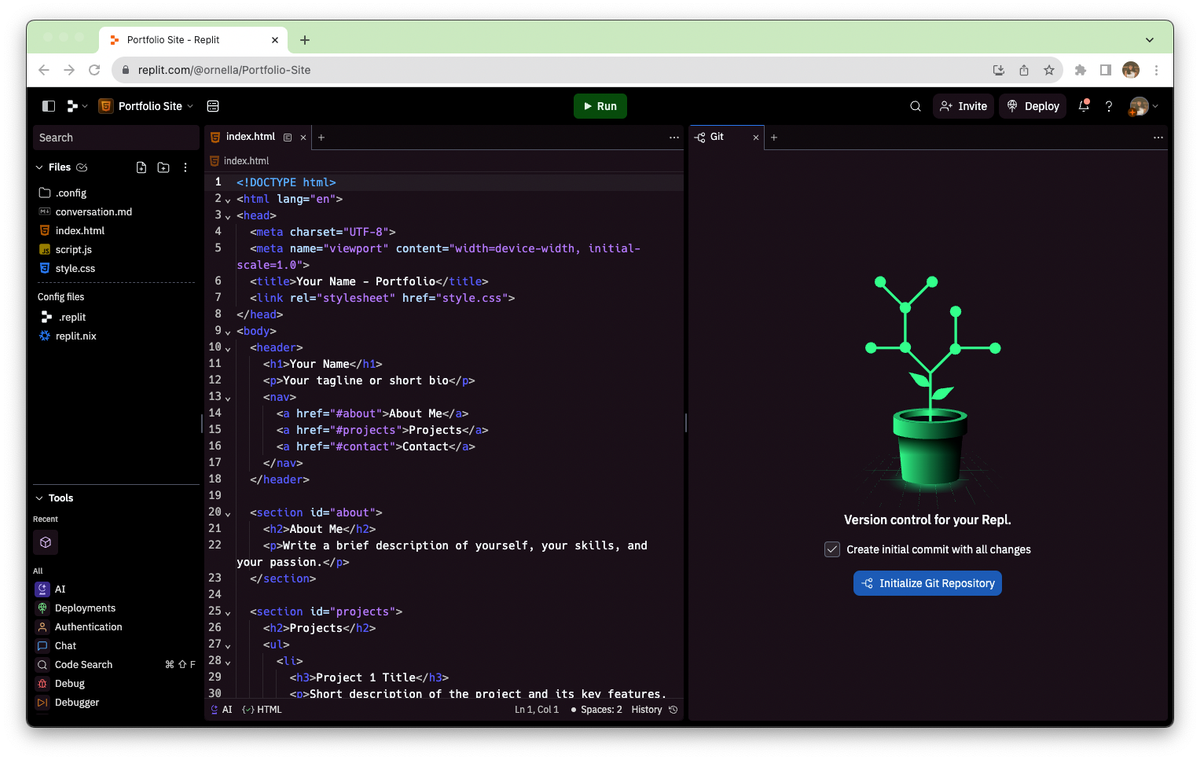Click inside the file Search field

click(x=115, y=137)
